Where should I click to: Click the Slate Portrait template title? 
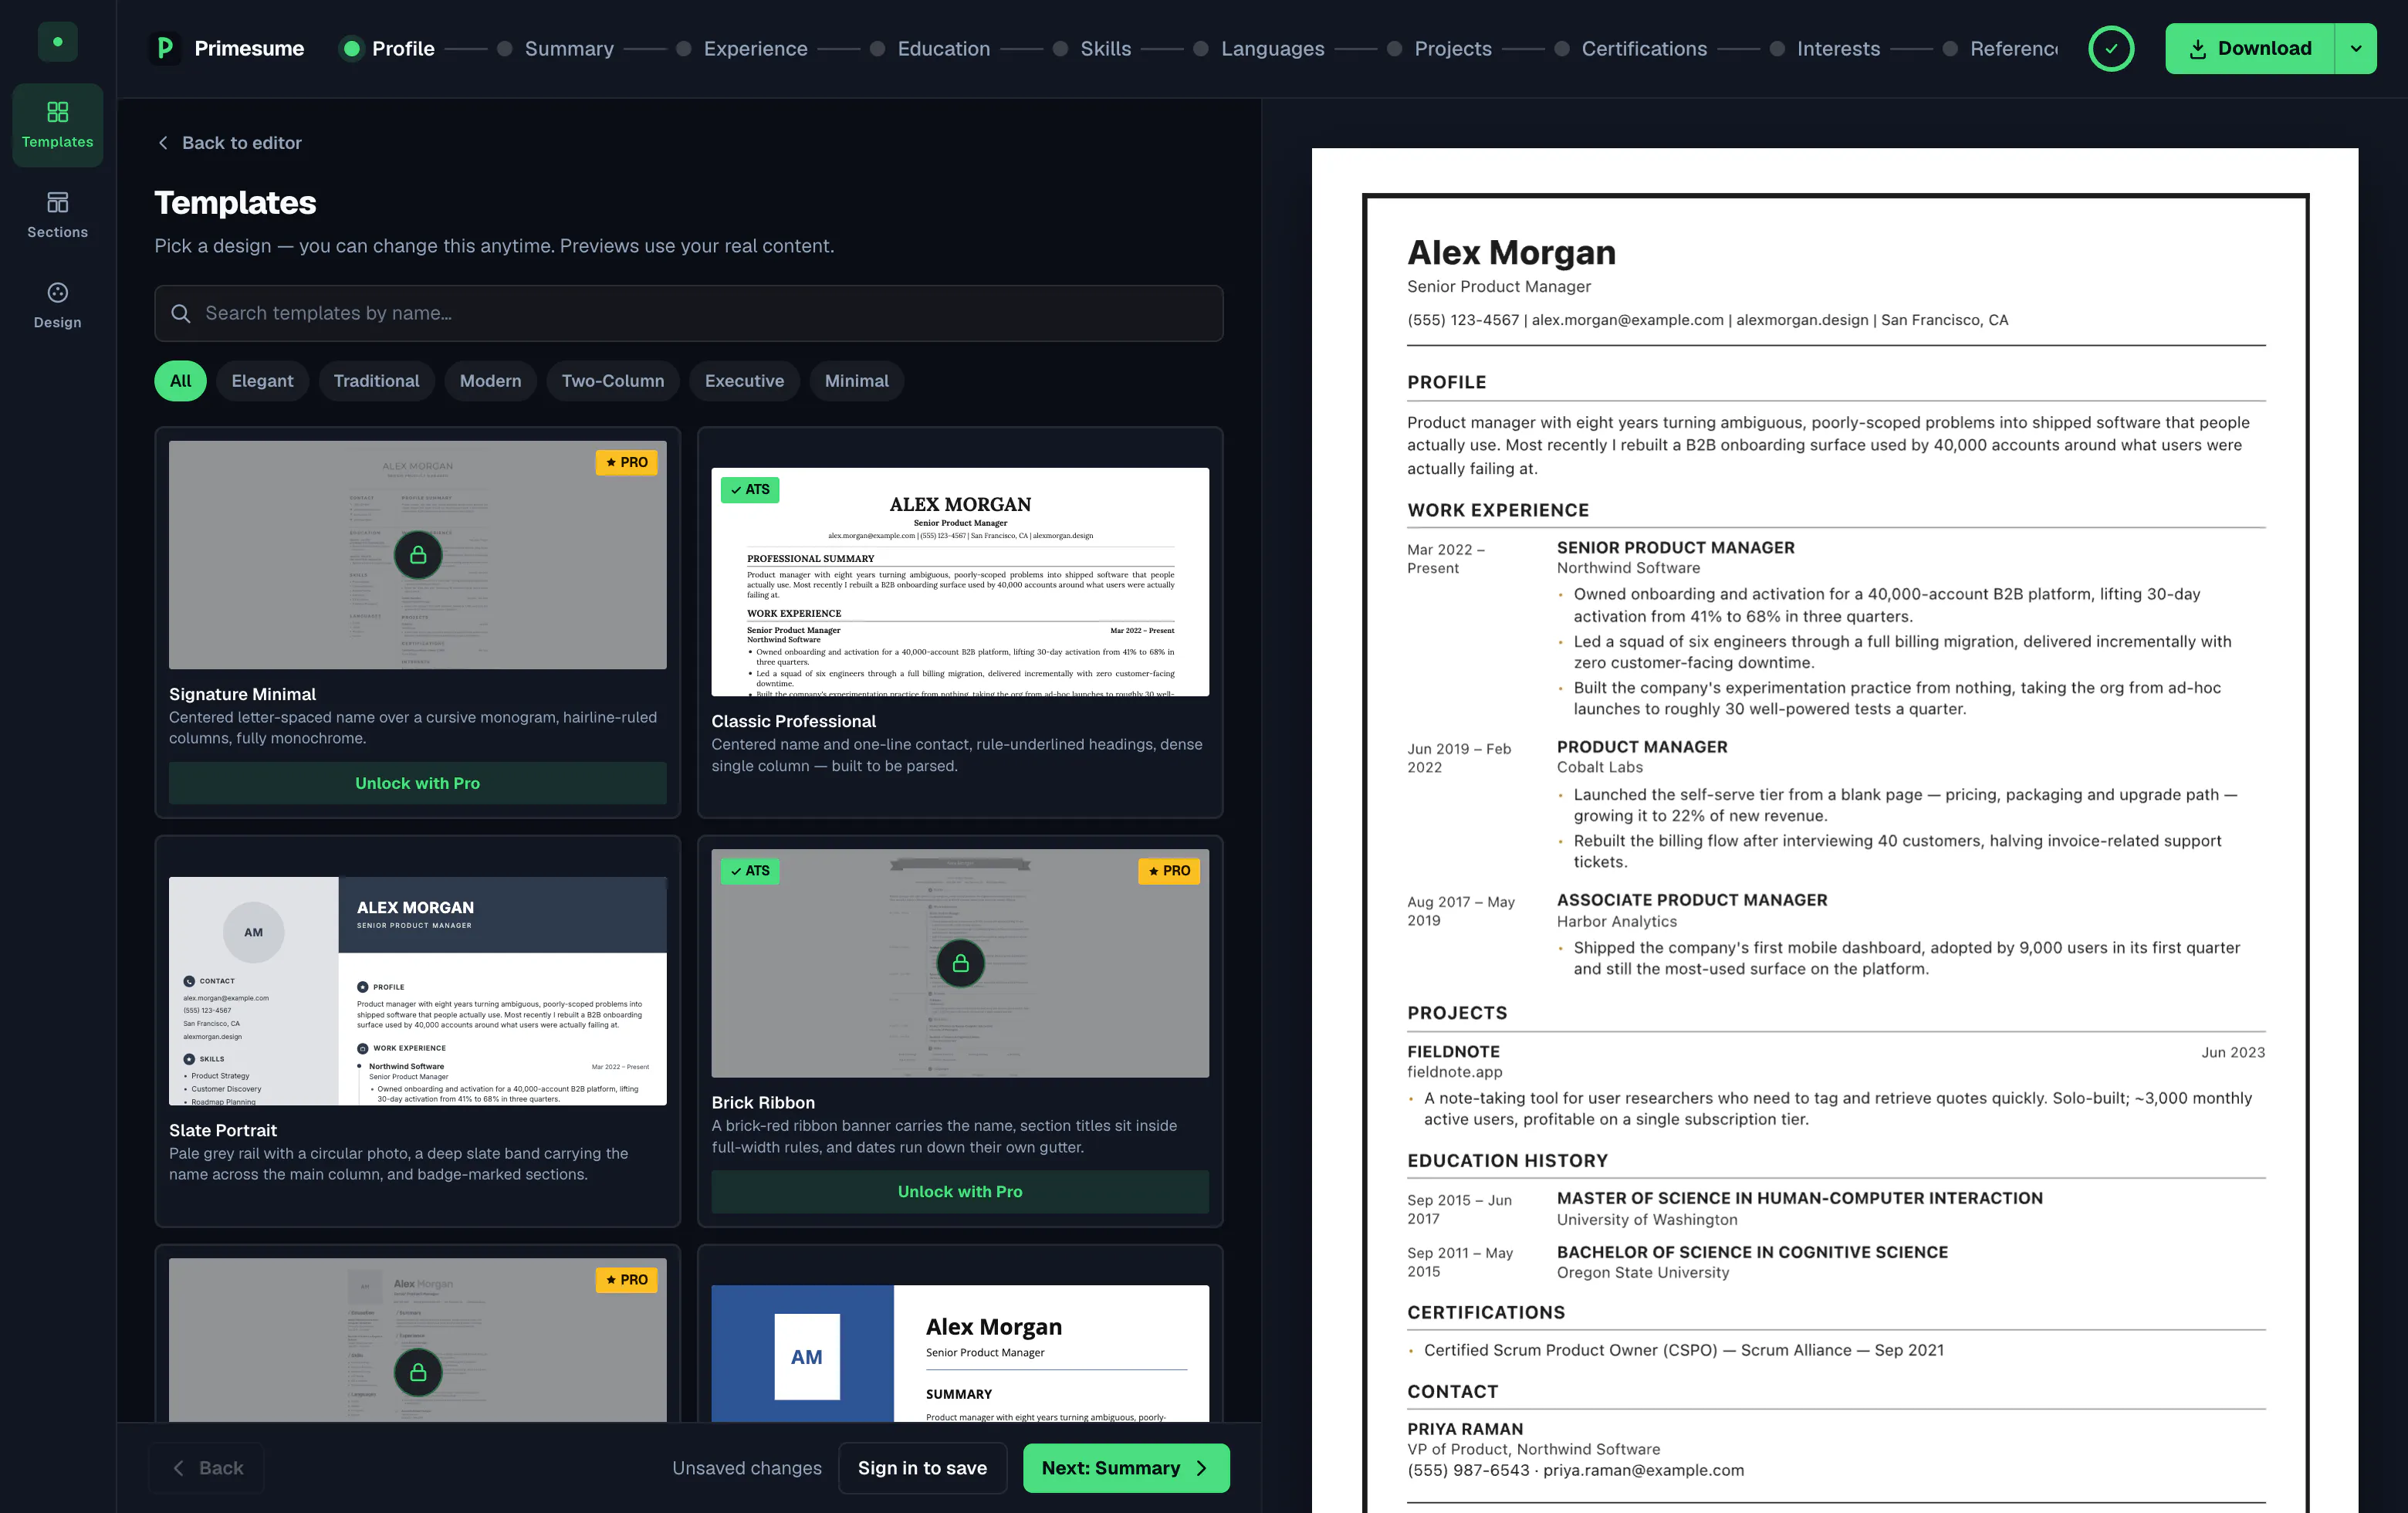(x=222, y=1130)
